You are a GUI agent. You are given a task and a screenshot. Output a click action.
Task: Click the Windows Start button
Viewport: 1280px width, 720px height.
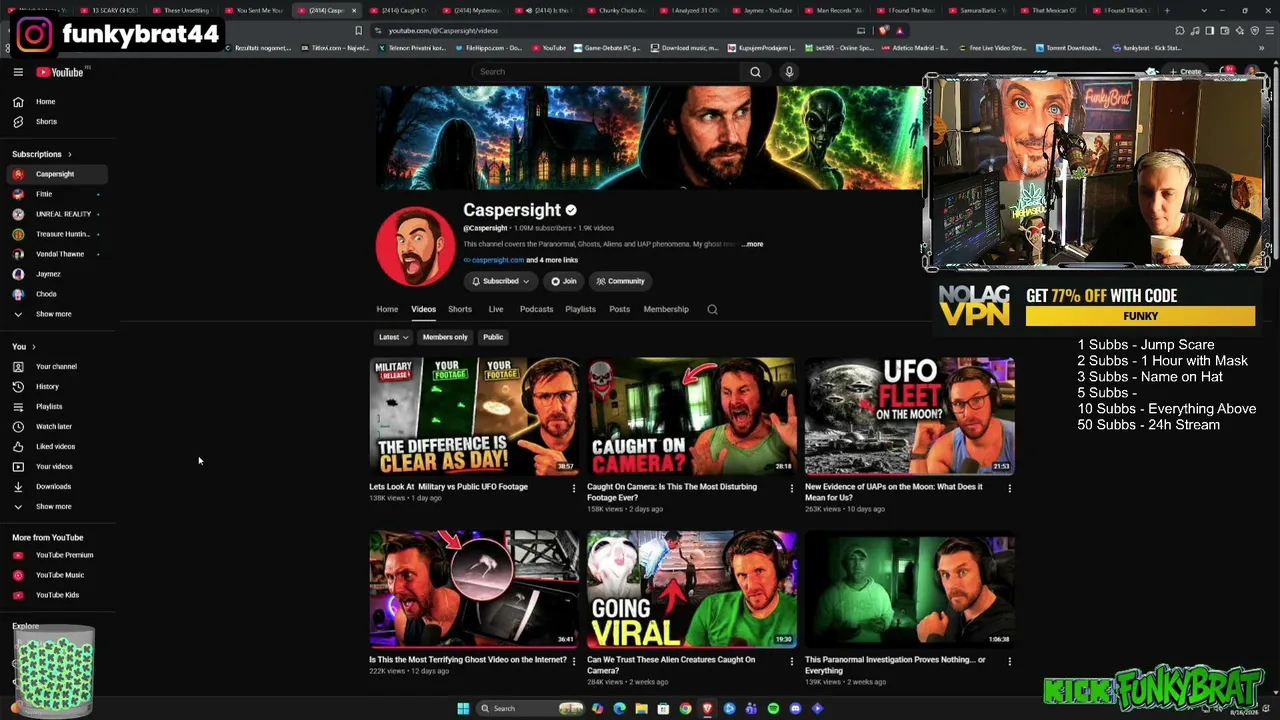pyautogui.click(x=463, y=709)
